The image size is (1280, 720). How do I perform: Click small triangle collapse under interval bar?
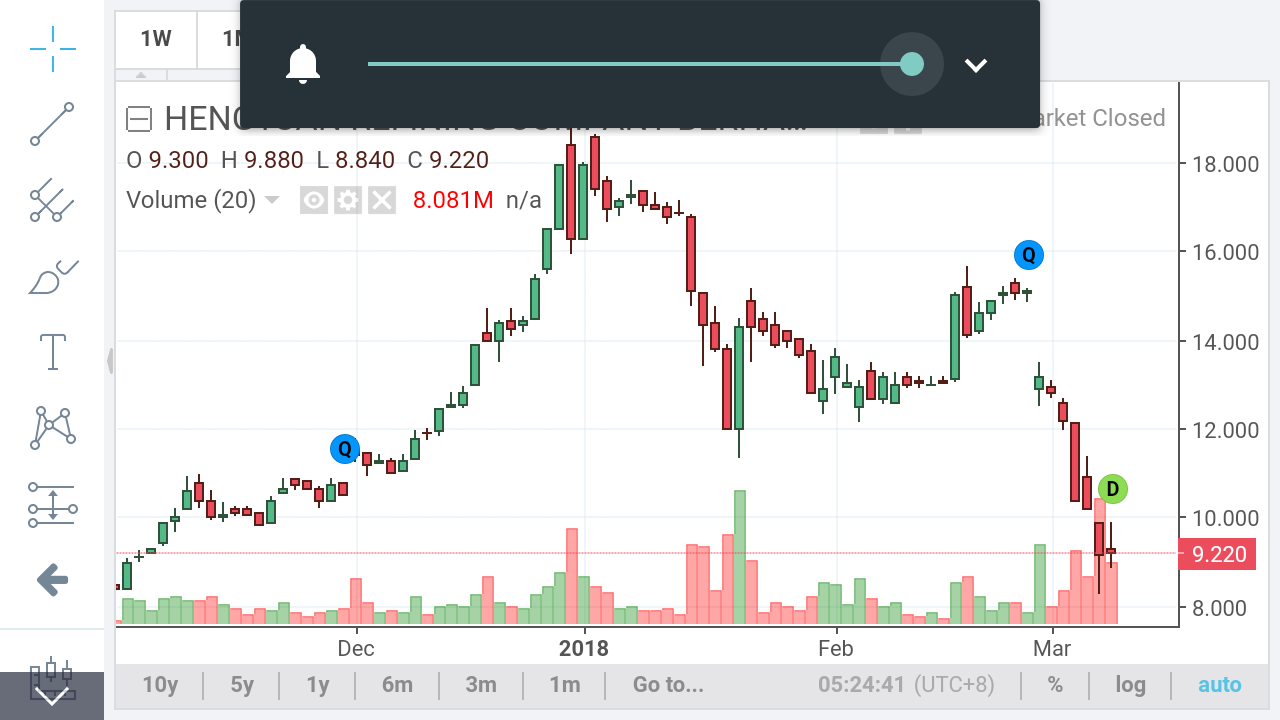click(x=142, y=75)
